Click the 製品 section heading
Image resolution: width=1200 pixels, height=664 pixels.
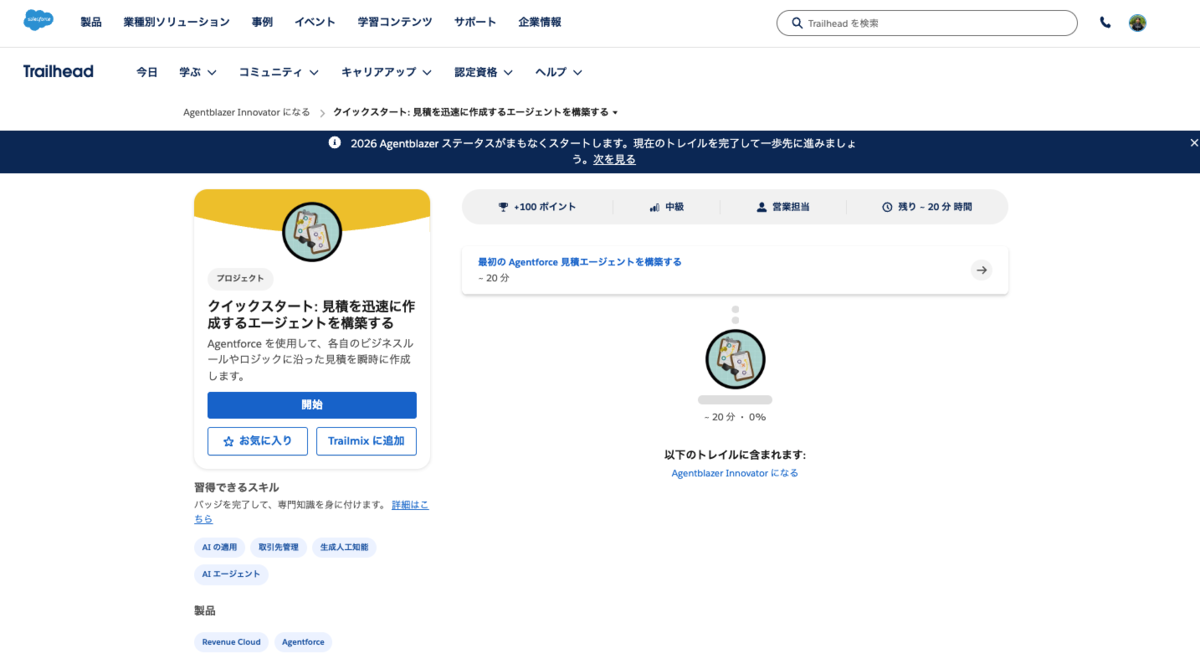(205, 611)
